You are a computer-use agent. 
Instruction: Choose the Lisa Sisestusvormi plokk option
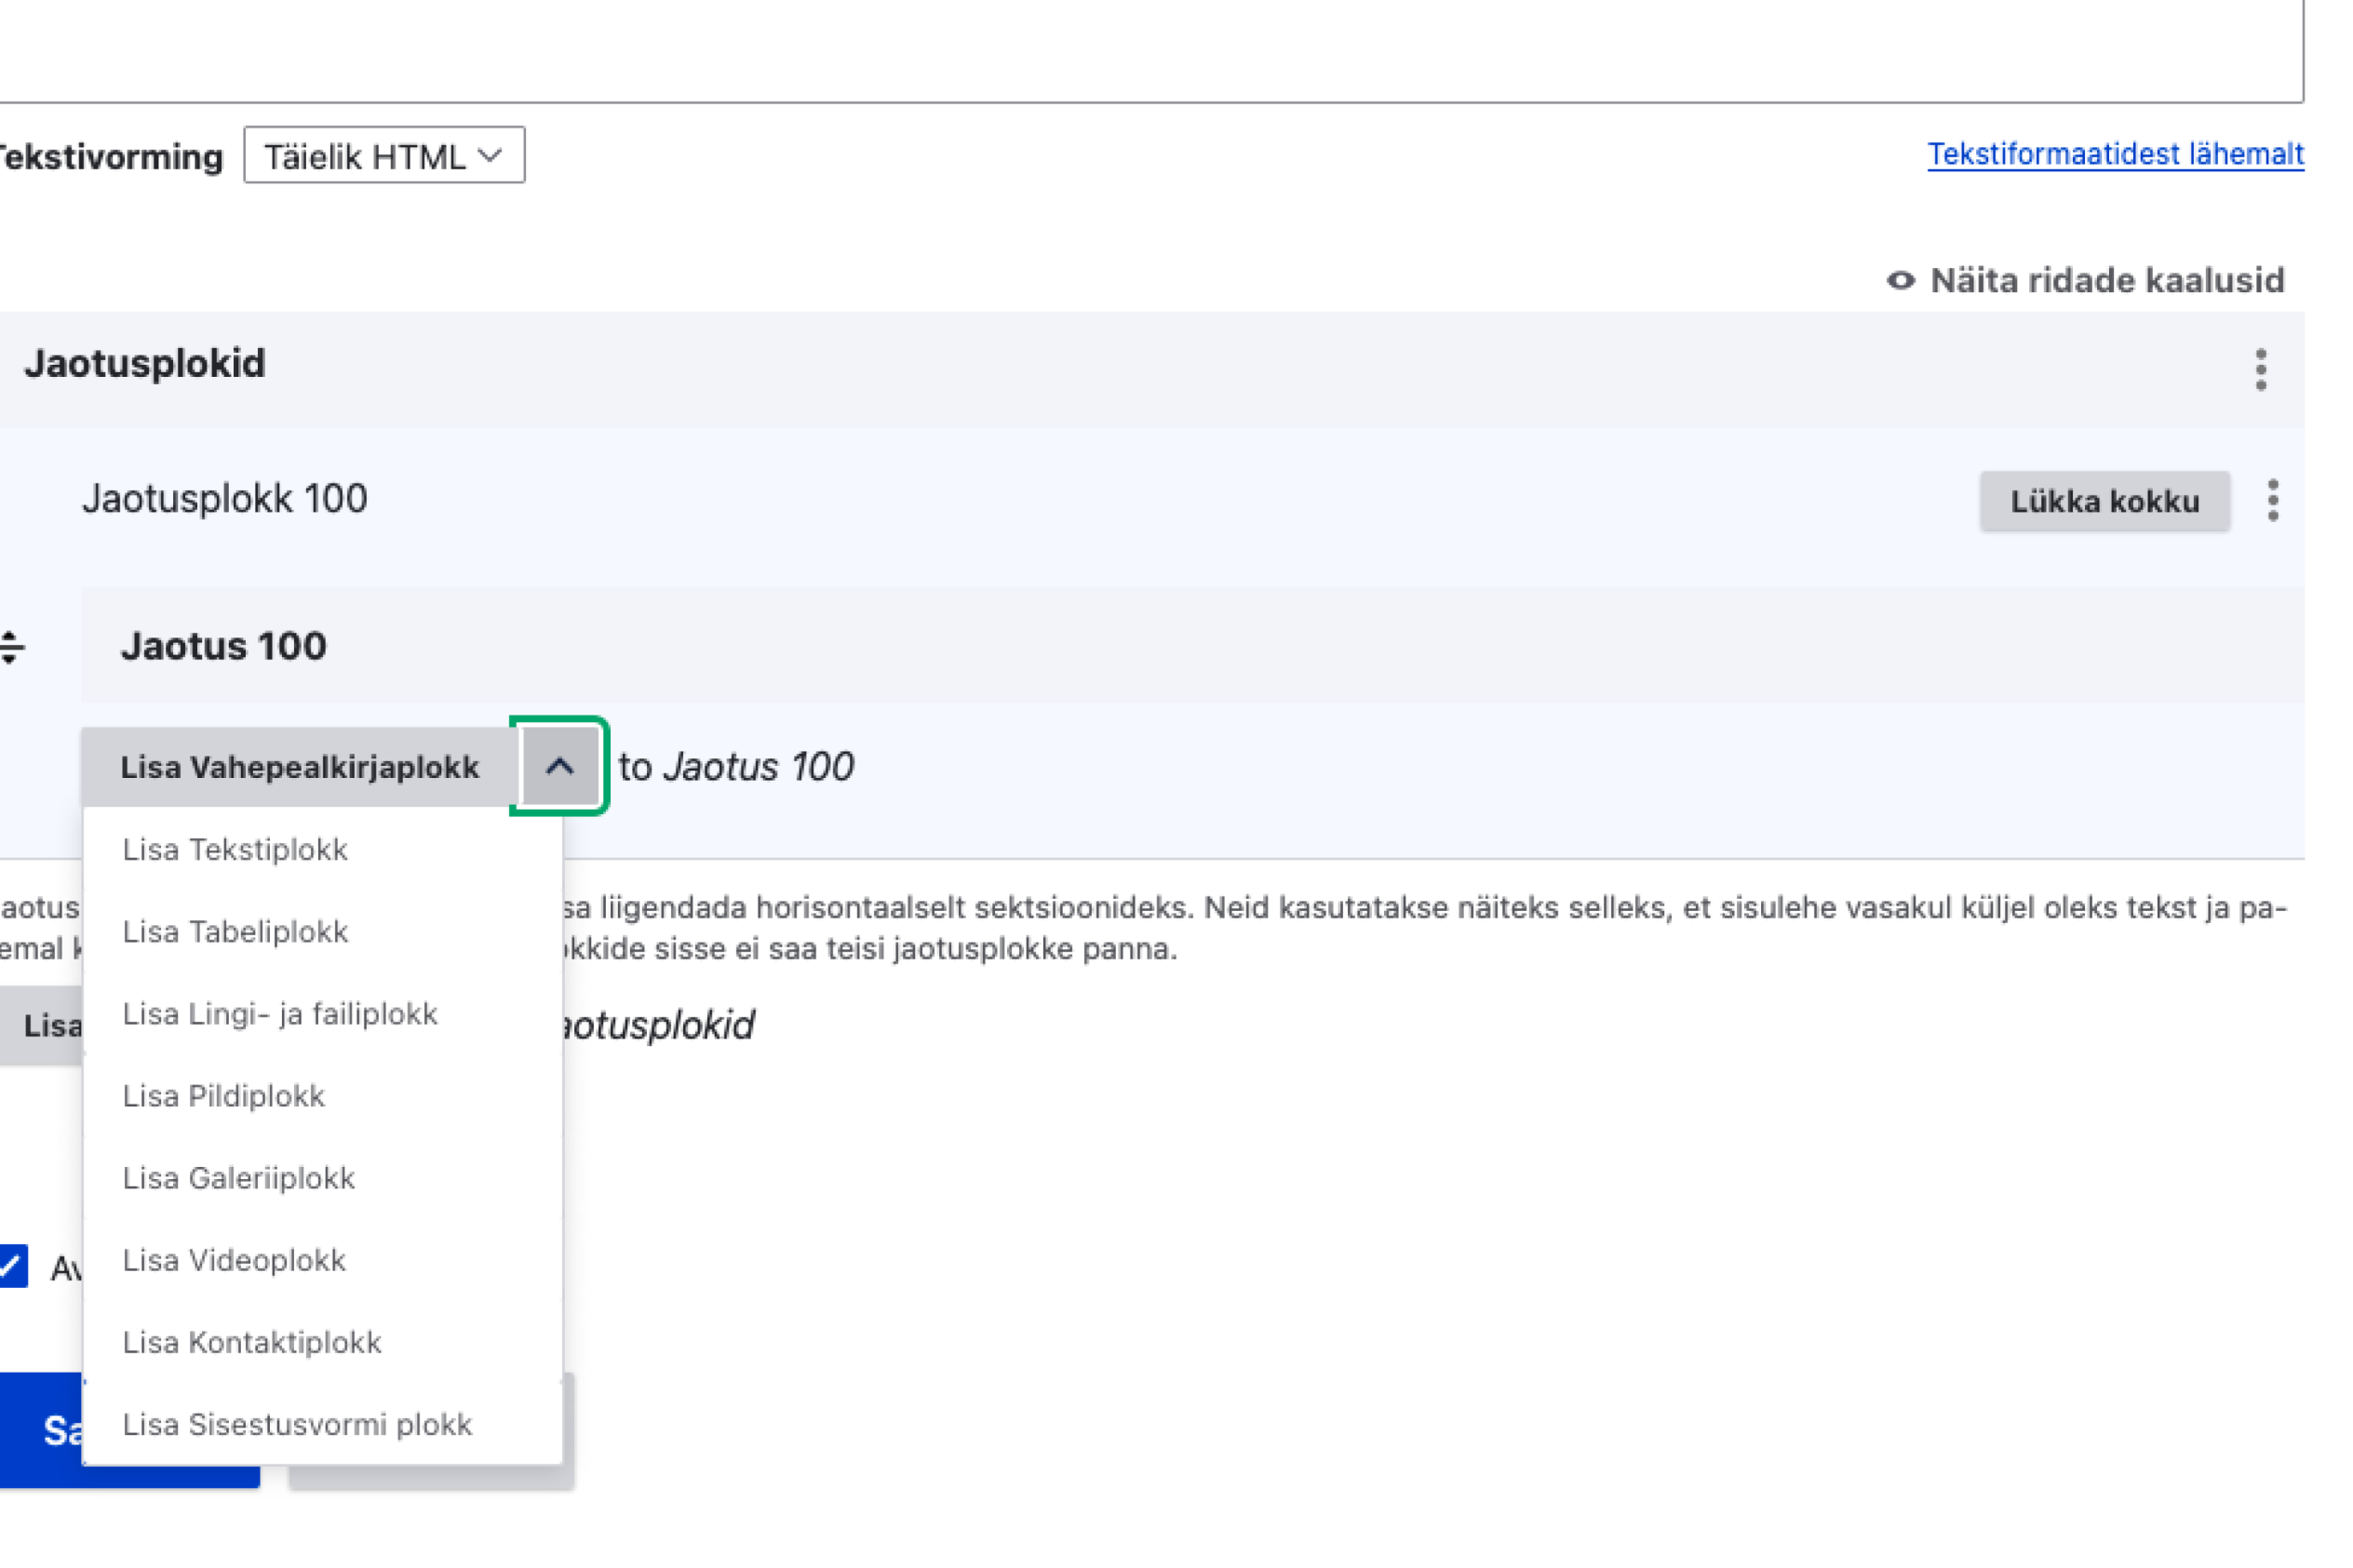[x=297, y=1424]
